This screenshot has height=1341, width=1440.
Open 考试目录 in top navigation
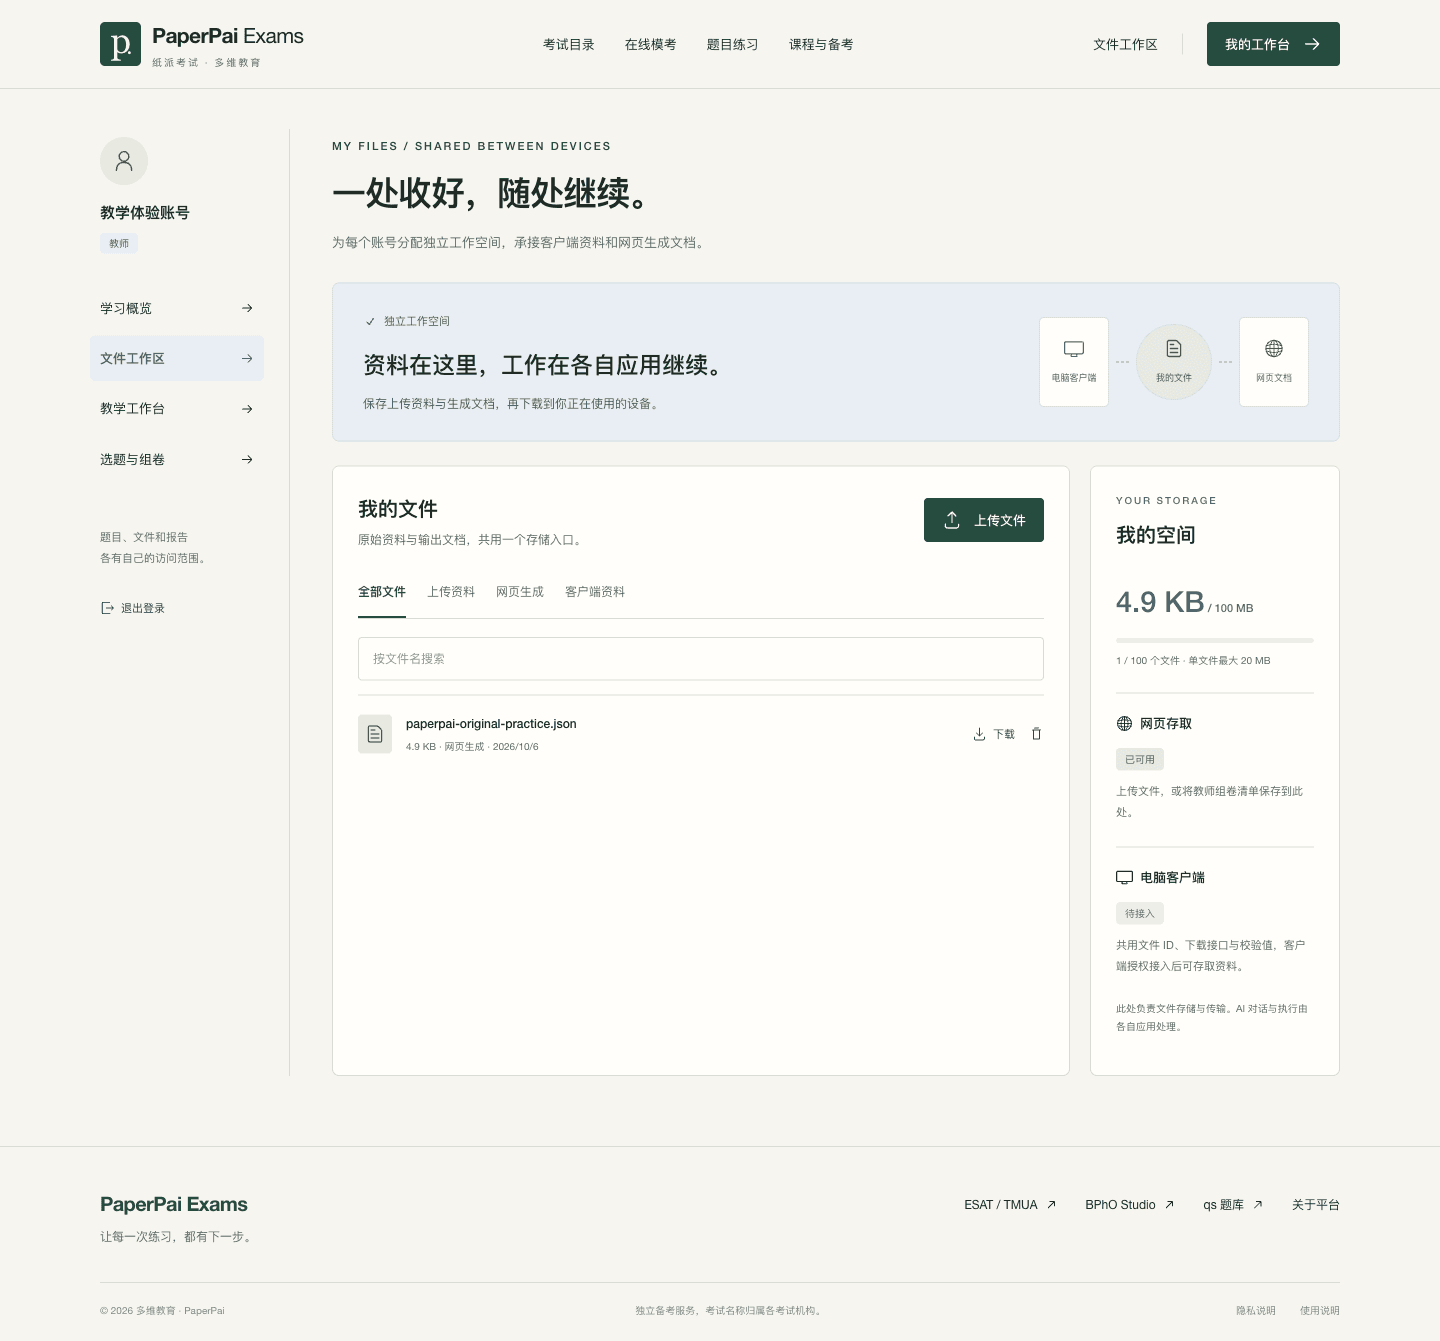(x=569, y=44)
